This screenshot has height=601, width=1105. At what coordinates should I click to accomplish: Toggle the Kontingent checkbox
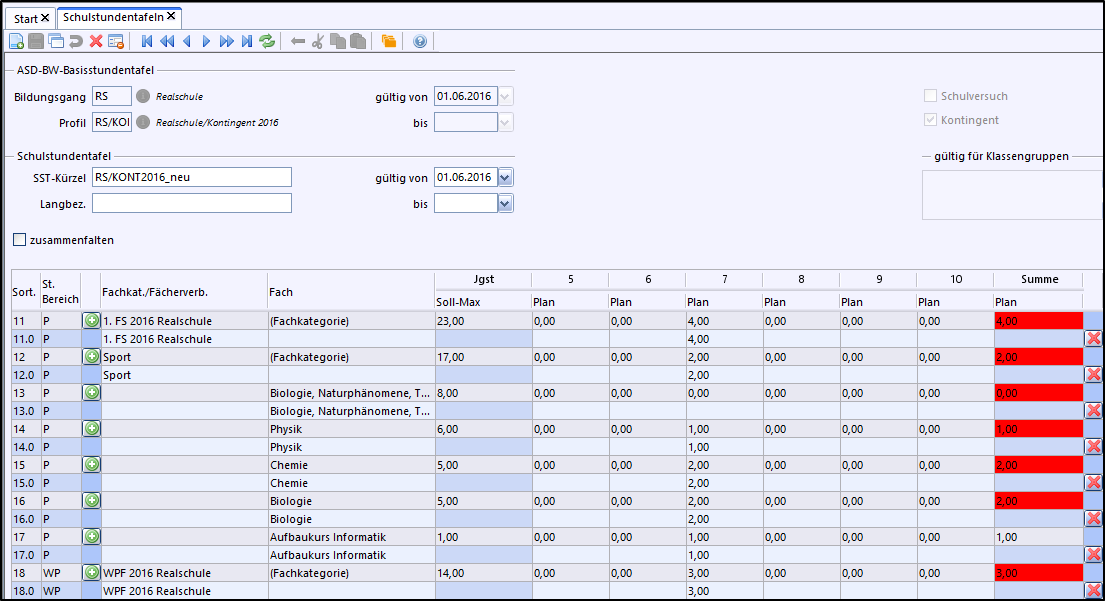[x=931, y=120]
